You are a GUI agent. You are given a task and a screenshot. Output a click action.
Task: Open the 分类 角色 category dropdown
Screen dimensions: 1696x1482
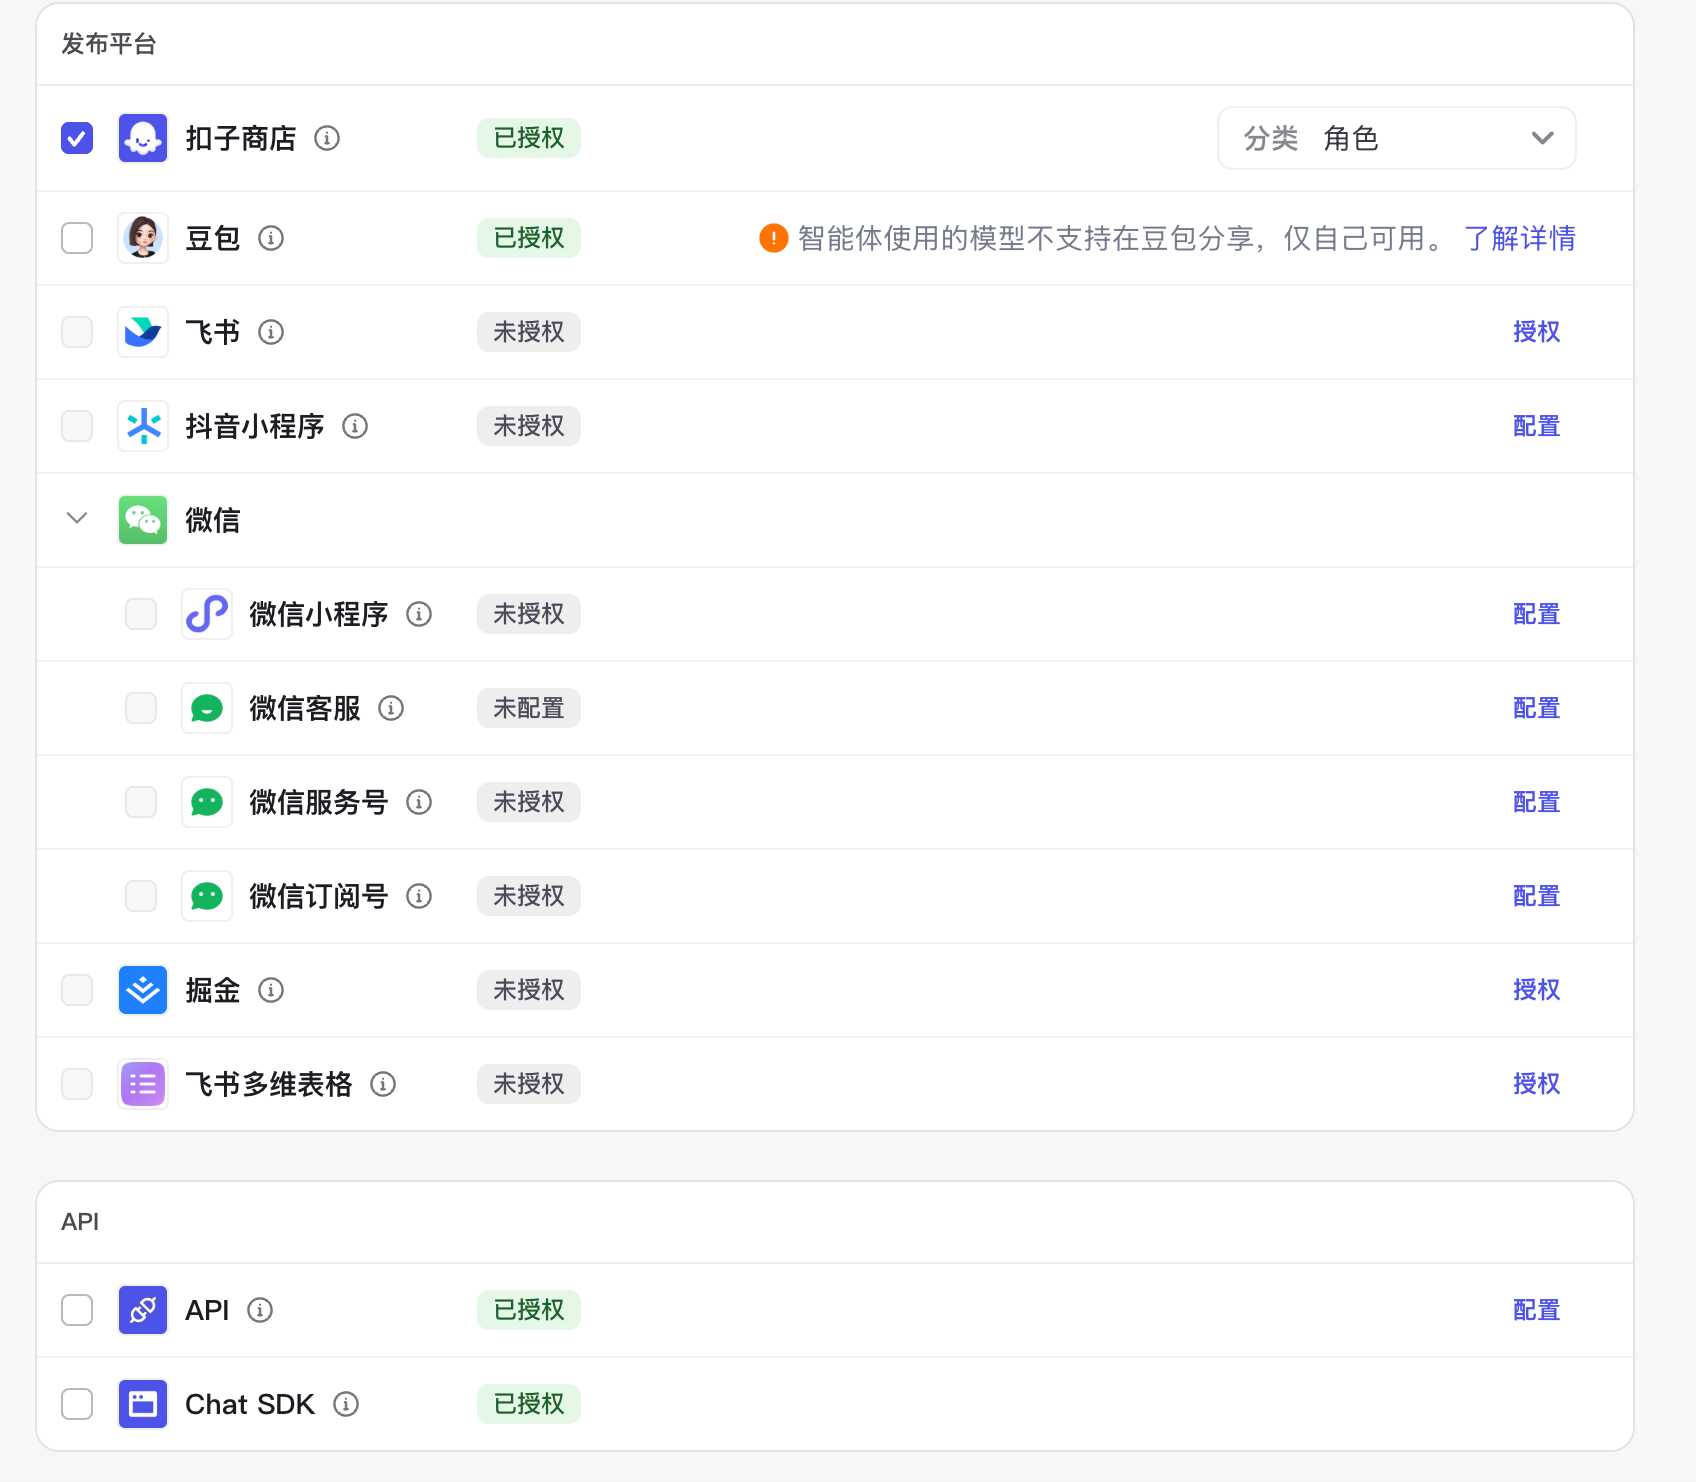pyautogui.click(x=1396, y=138)
